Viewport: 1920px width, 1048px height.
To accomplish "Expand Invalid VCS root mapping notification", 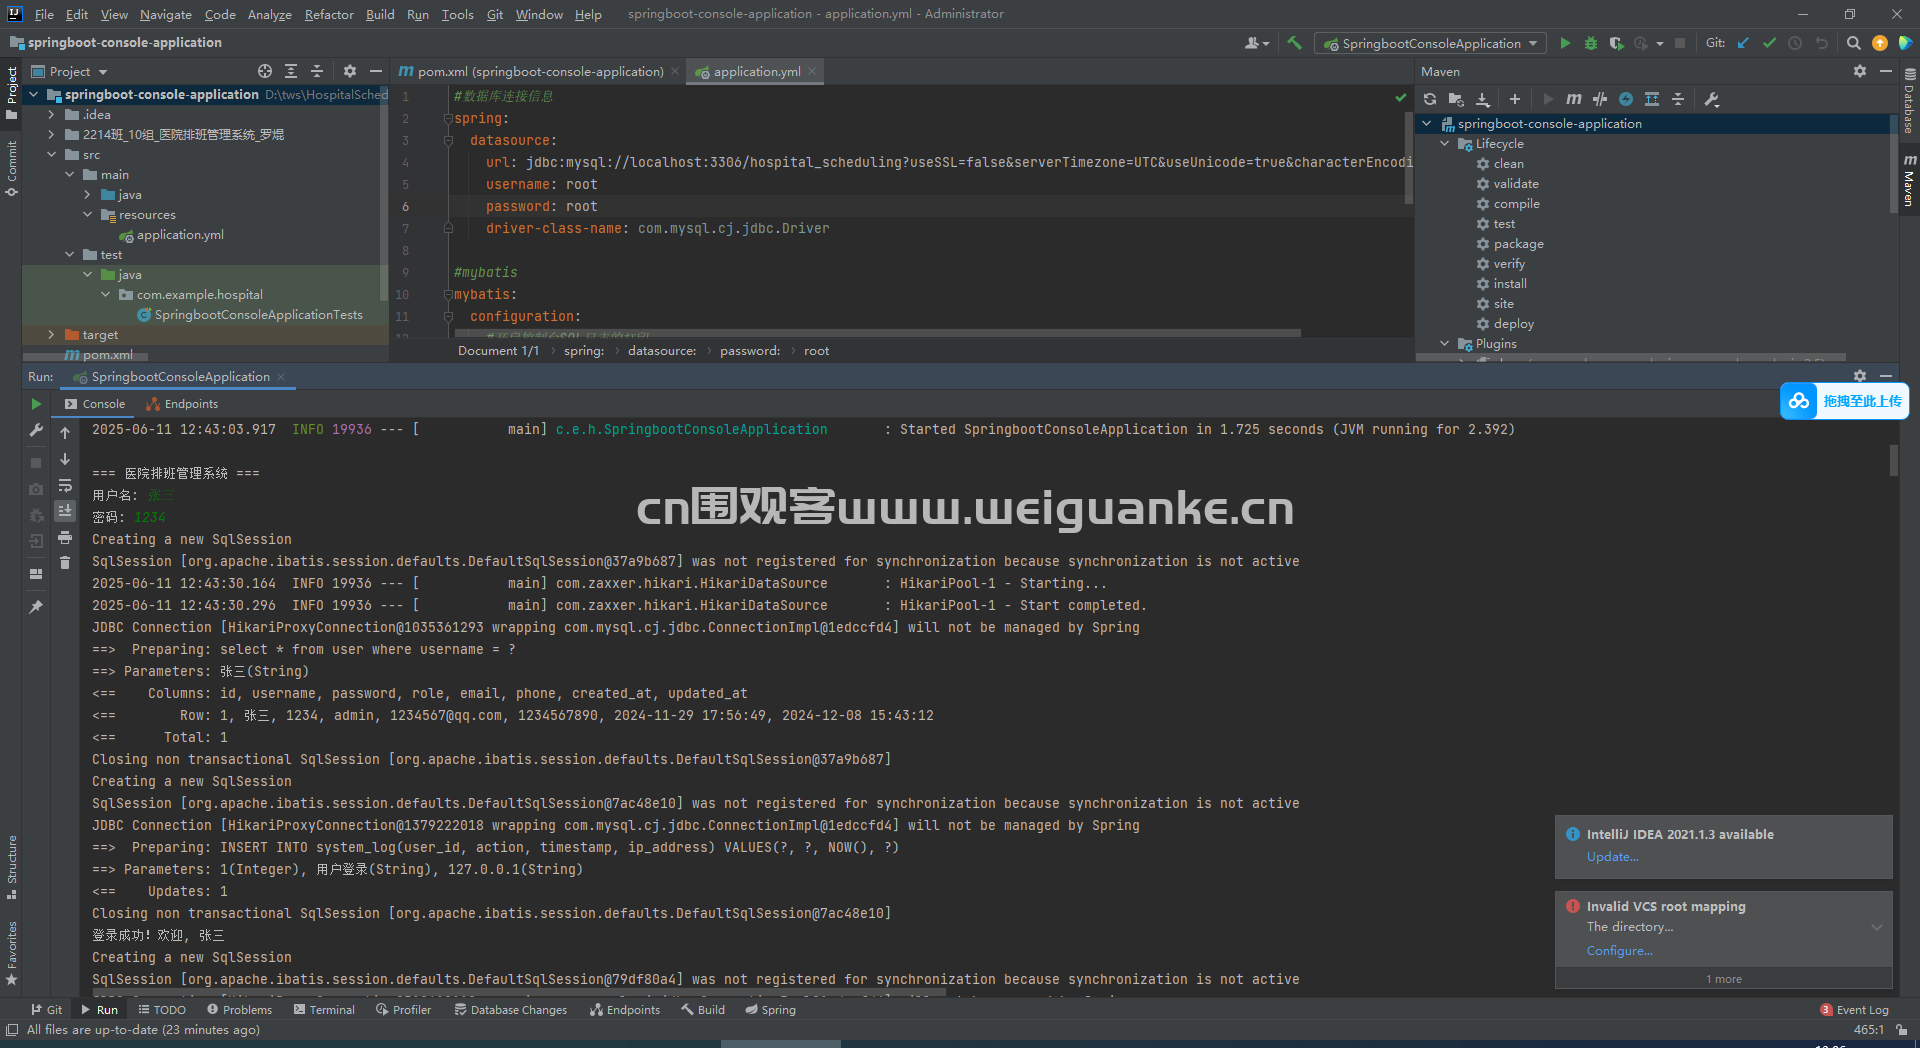I will coord(1877,927).
